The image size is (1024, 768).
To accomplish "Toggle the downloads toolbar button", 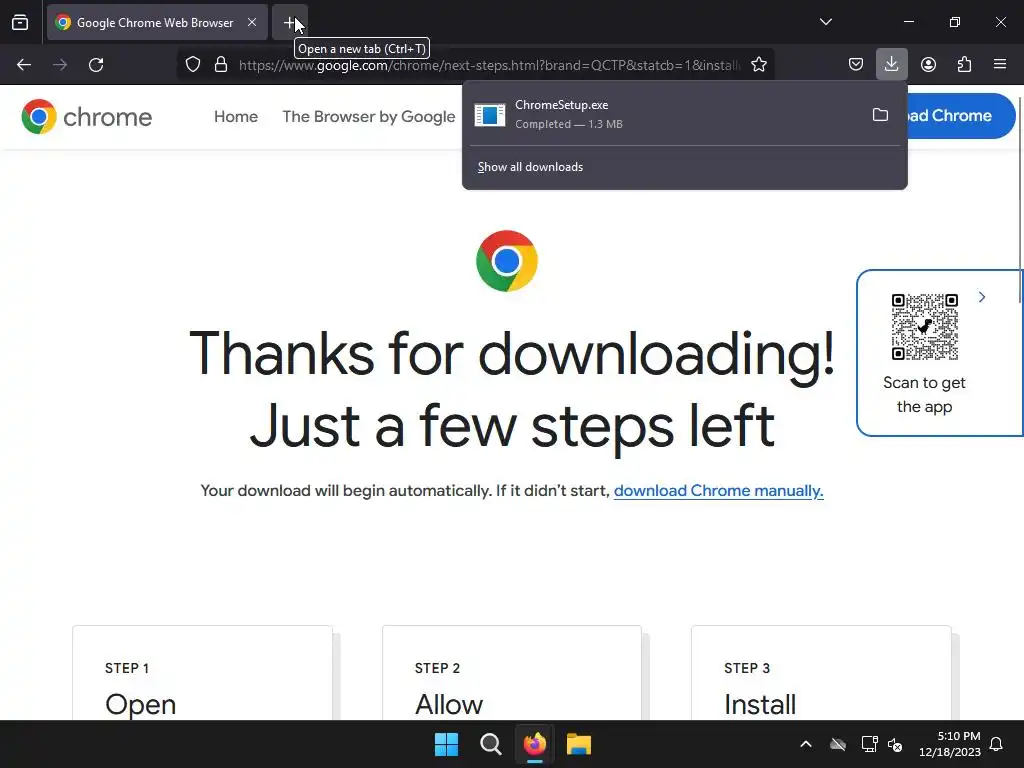I will [891, 65].
